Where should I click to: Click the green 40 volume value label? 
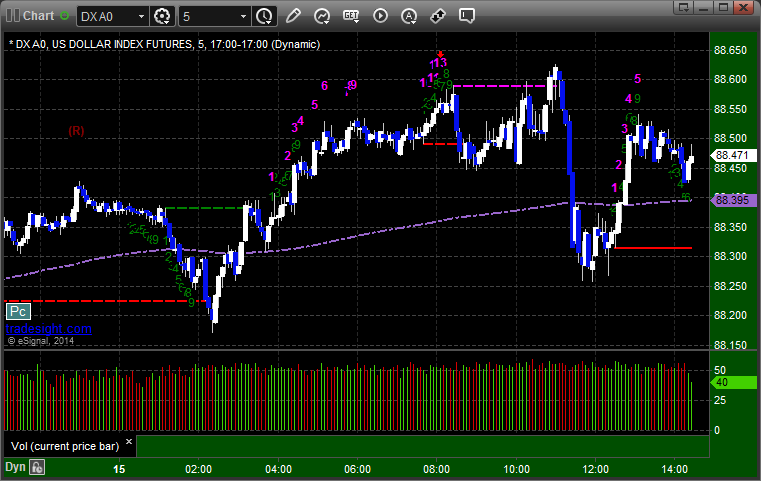[732, 382]
